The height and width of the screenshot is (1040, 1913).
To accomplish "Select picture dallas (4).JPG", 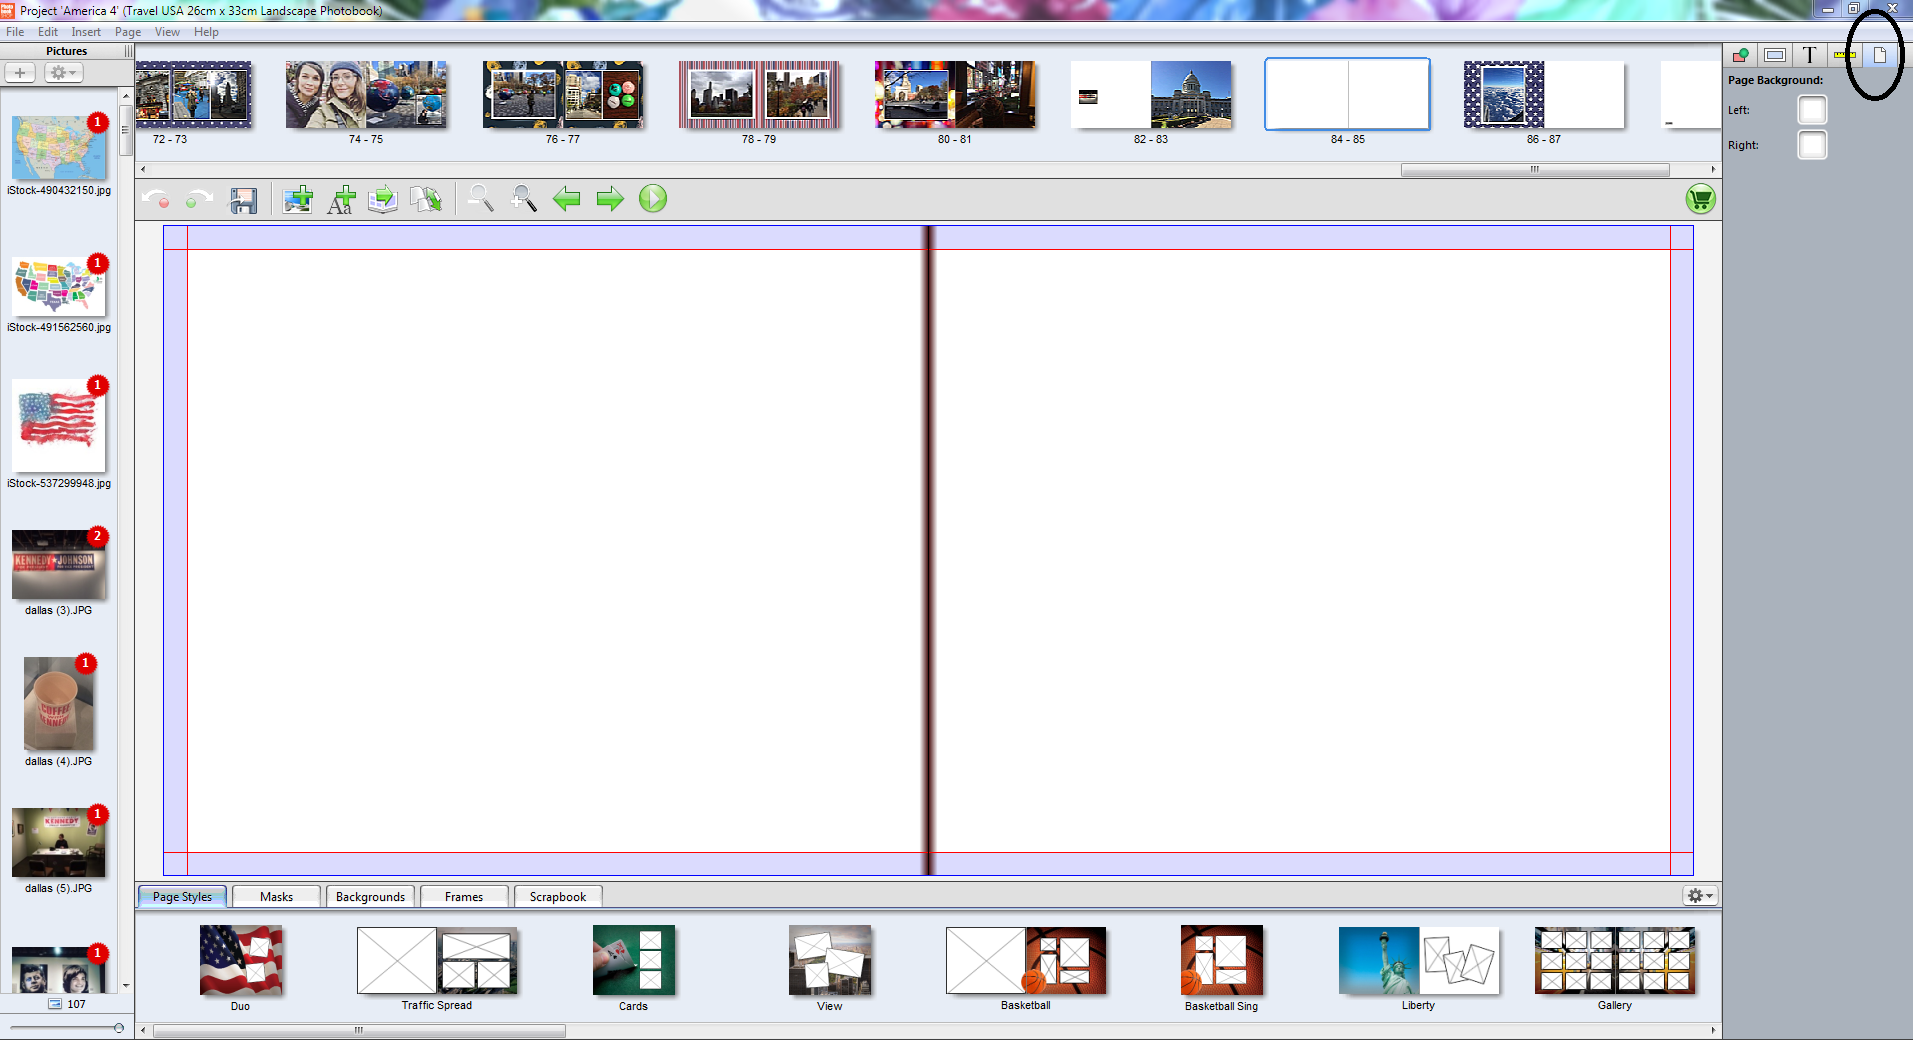I will point(59,705).
